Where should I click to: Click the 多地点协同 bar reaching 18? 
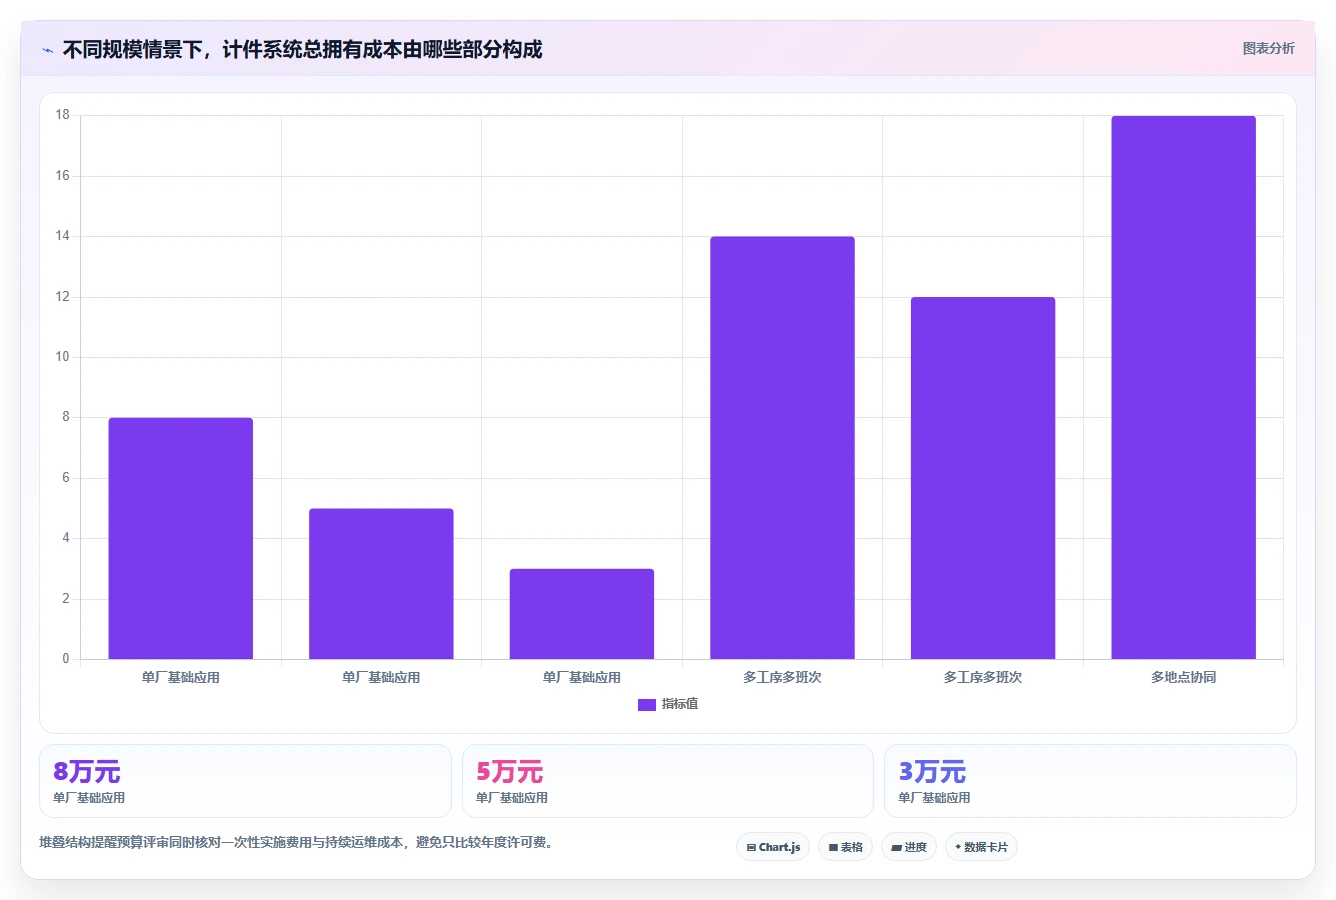coord(1183,388)
